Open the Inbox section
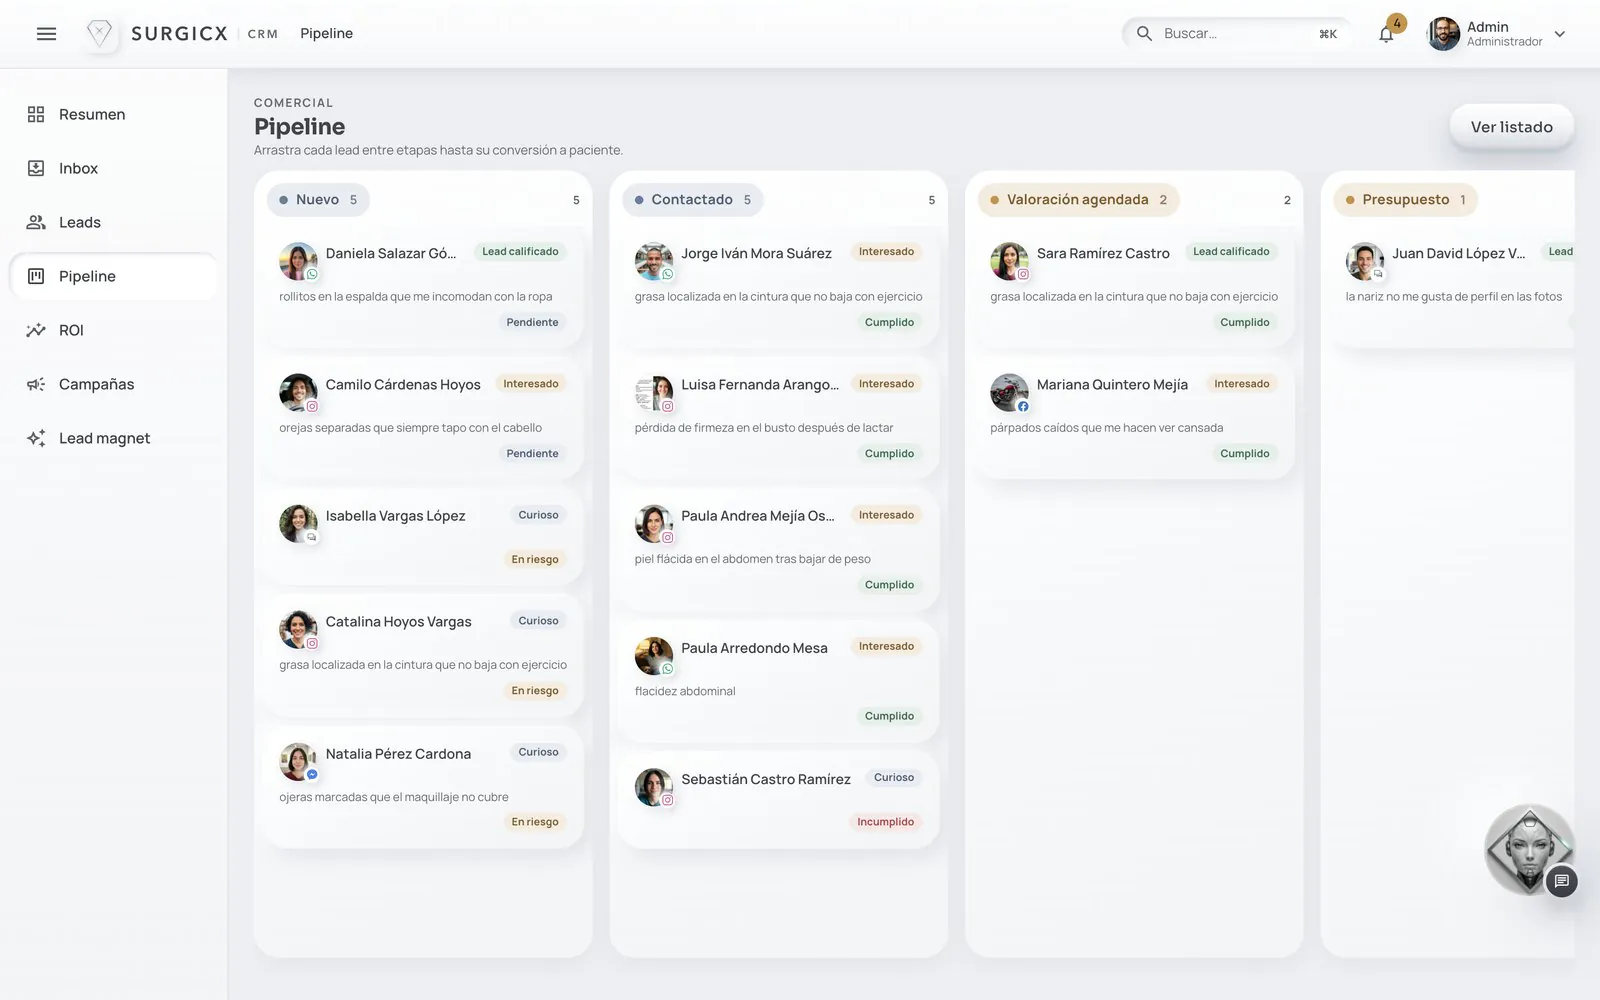The image size is (1600, 1000). (114, 169)
